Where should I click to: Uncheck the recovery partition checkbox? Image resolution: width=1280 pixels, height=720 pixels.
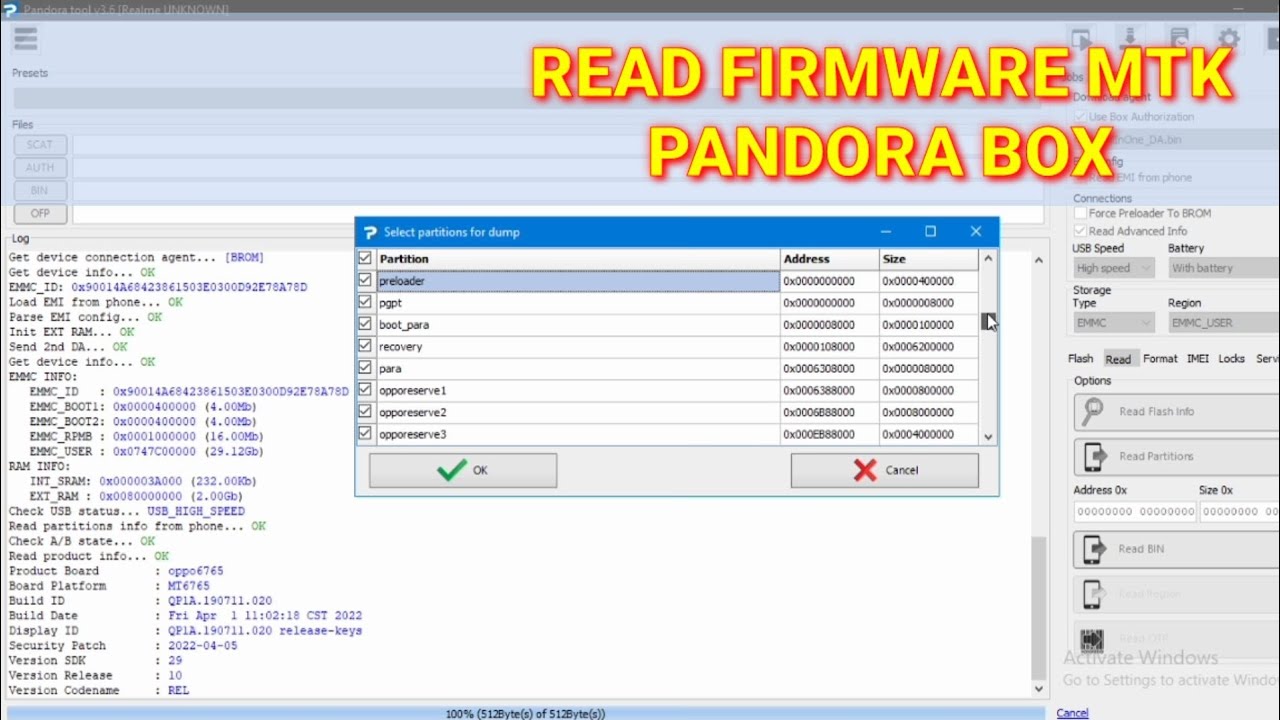tap(365, 346)
